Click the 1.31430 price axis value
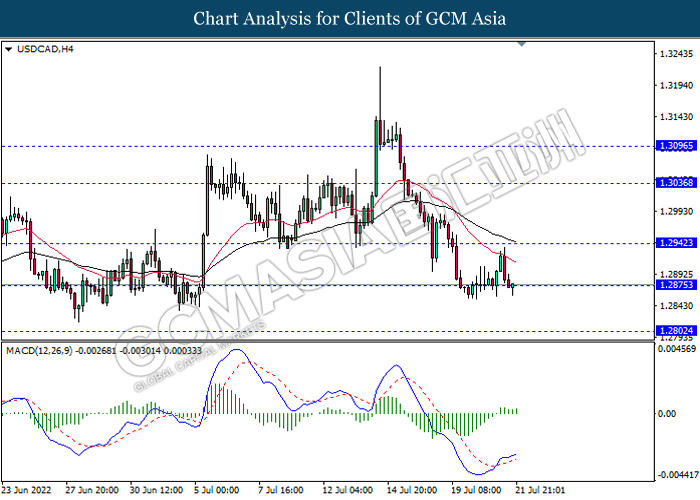Image resolution: width=700 pixels, height=500 pixels. coord(677,117)
